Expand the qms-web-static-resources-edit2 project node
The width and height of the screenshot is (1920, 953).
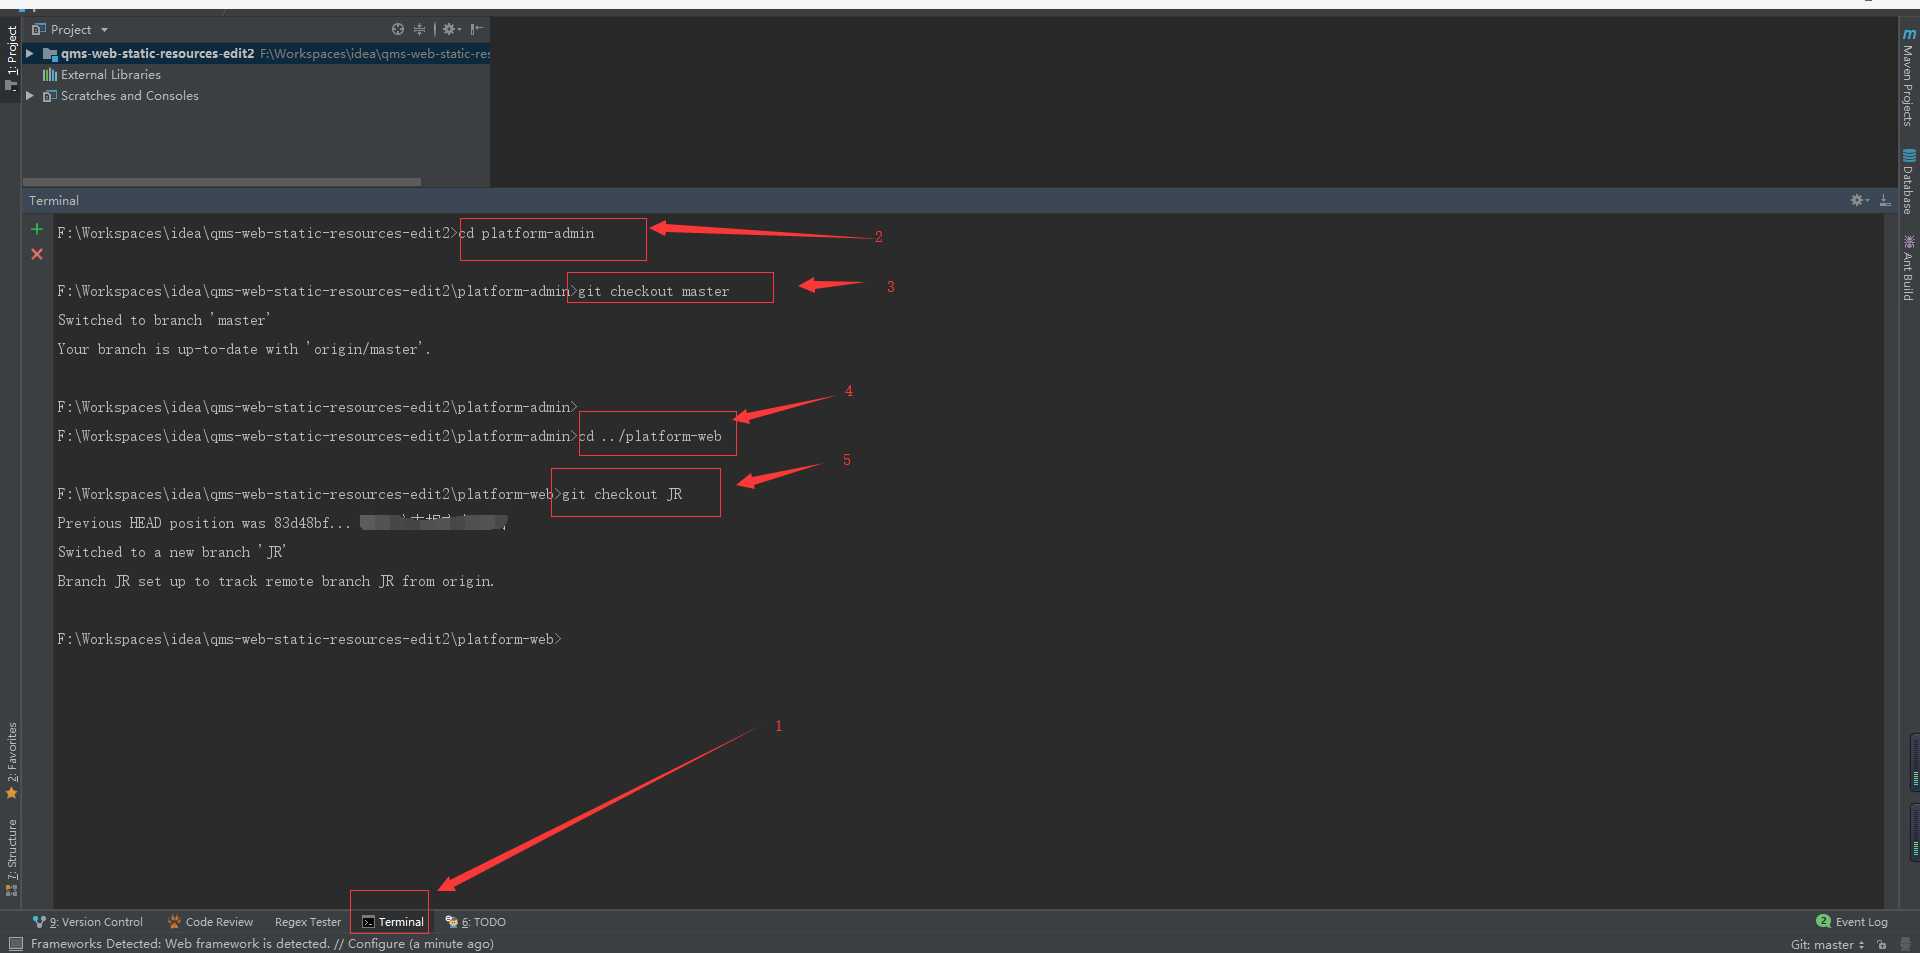(30, 53)
